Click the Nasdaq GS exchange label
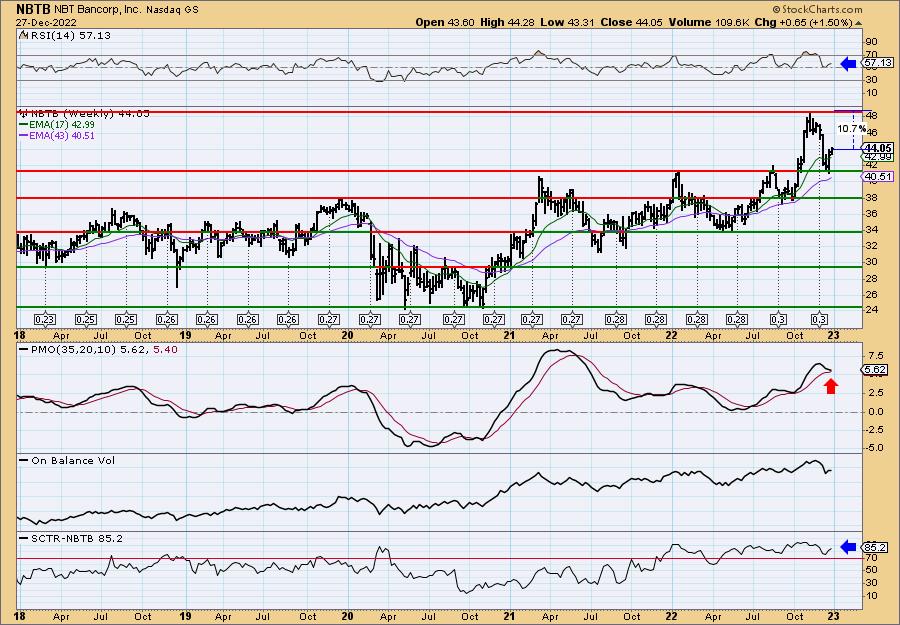This screenshot has width=900, height=625. tap(172, 10)
